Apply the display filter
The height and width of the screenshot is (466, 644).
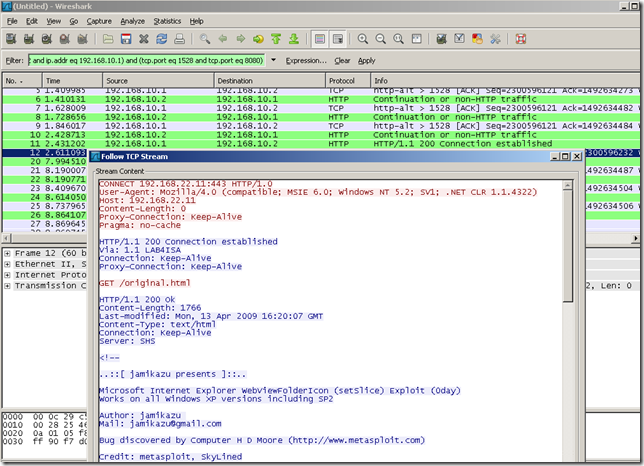tap(366, 60)
